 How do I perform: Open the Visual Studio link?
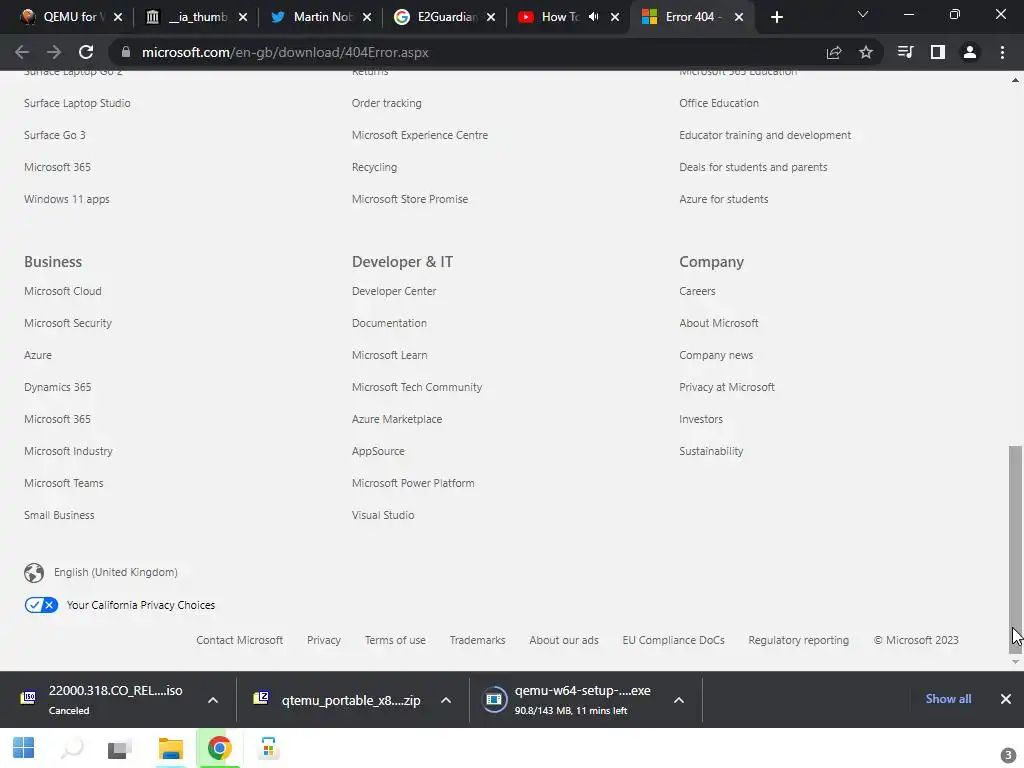[383, 515]
